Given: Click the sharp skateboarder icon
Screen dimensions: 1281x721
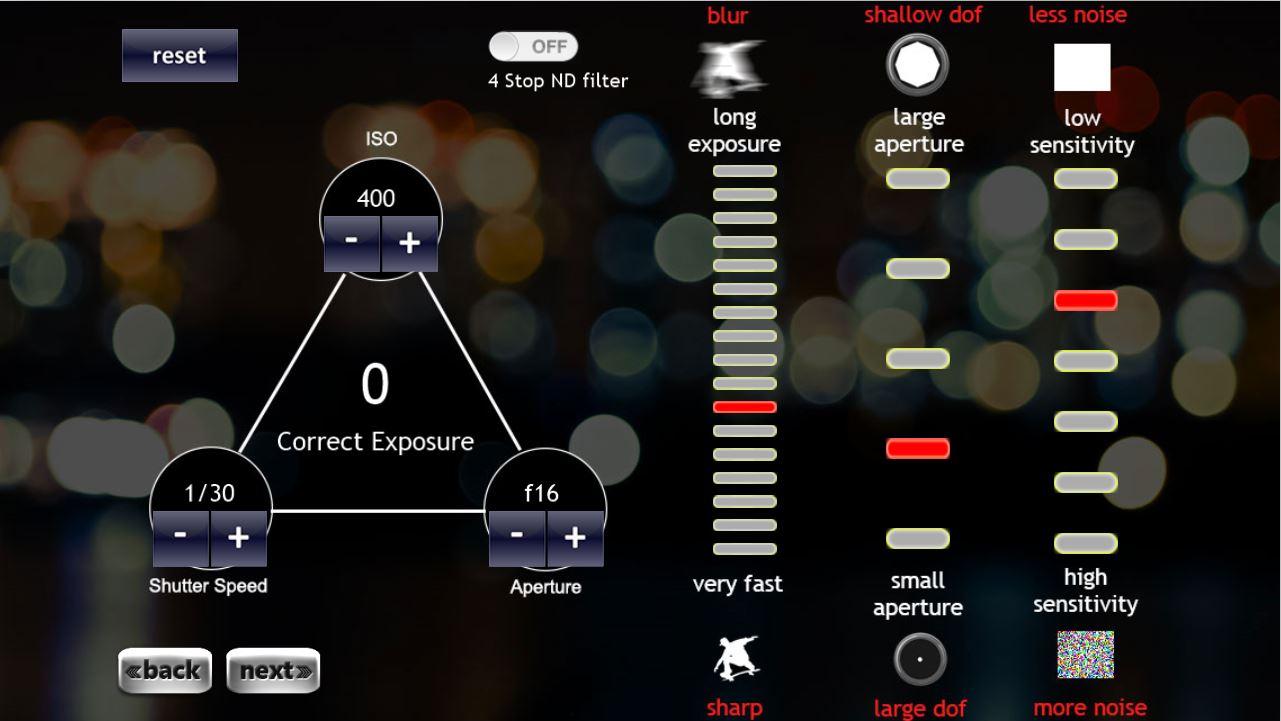Looking at the screenshot, I should tap(736, 659).
